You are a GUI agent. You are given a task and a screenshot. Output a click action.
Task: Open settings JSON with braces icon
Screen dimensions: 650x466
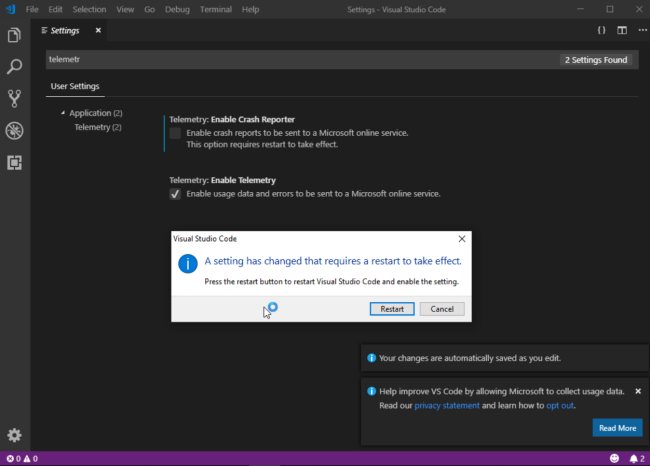(x=601, y=30)
